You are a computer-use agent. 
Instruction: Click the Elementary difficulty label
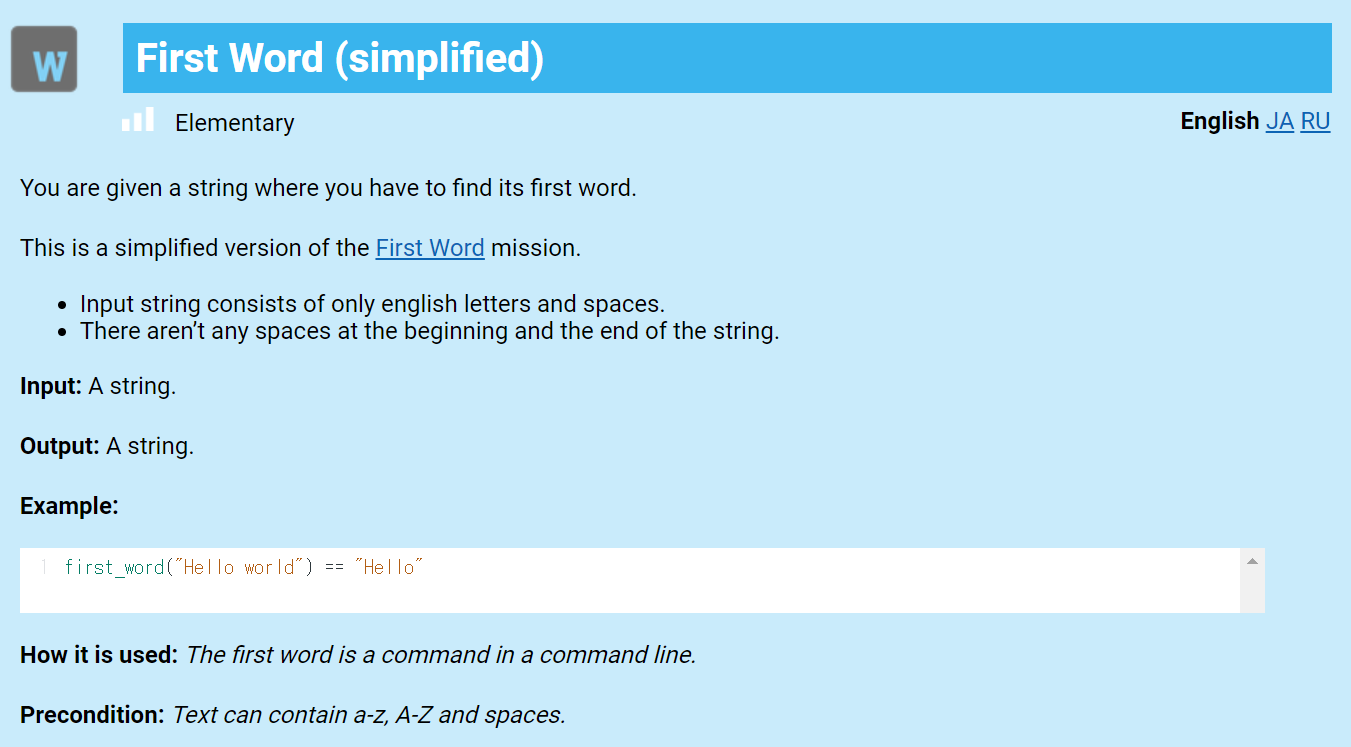point(234,123)
